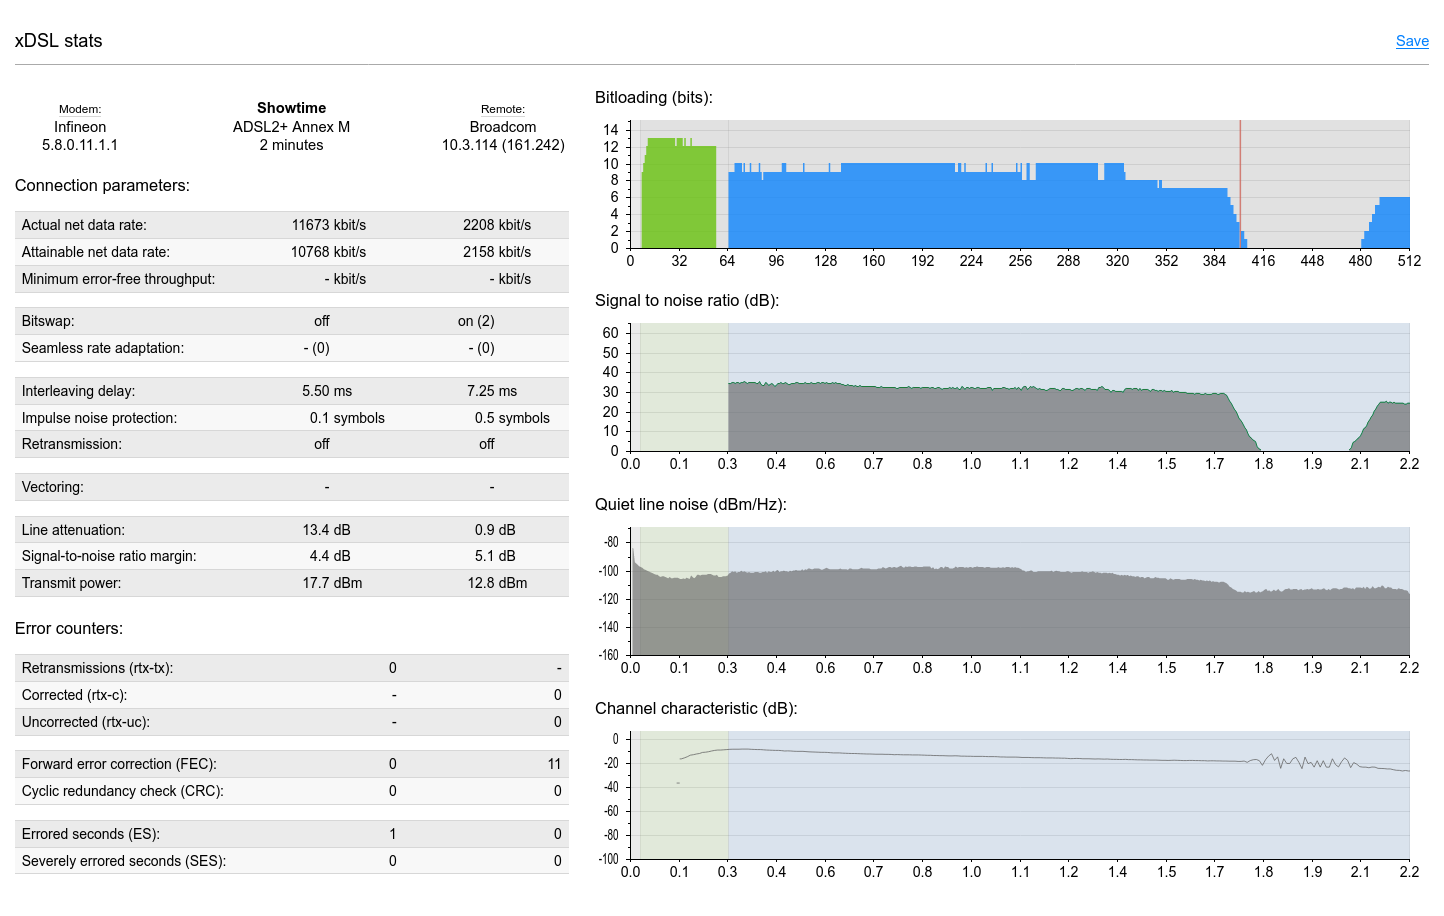
Task: Click remote version 10.3.114 (161.242)
Action: 503,145
